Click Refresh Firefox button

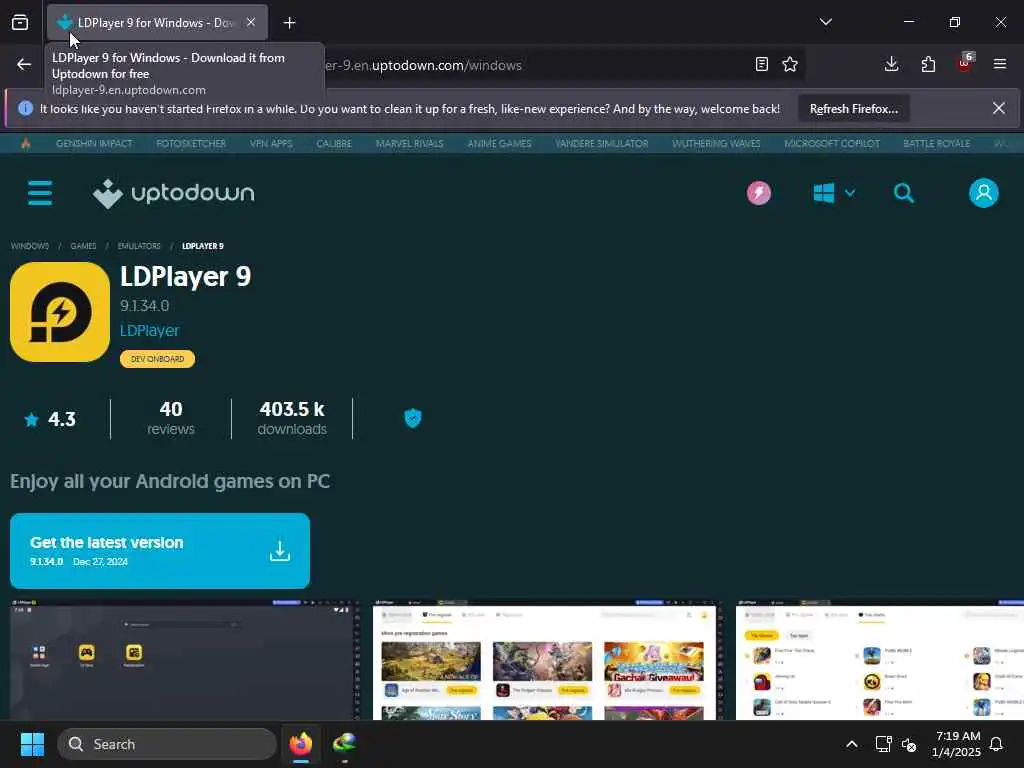(854, 109)
